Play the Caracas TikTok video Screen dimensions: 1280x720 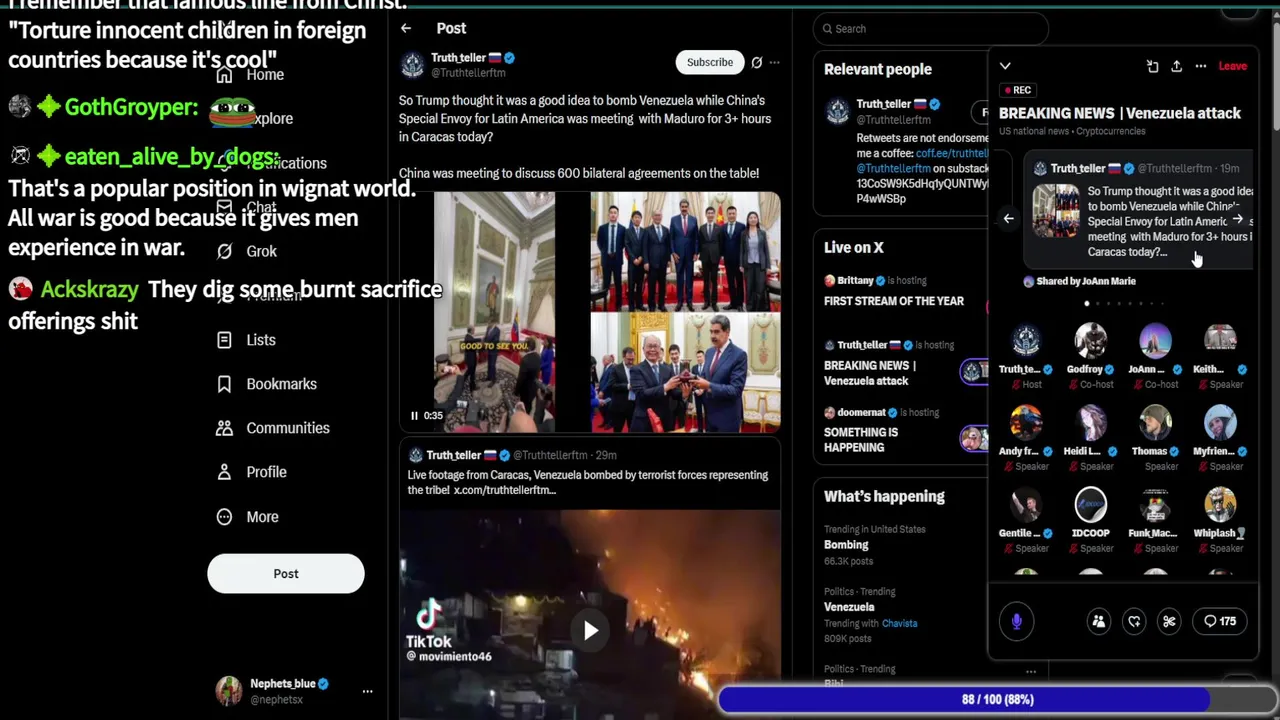click(590, 630)
